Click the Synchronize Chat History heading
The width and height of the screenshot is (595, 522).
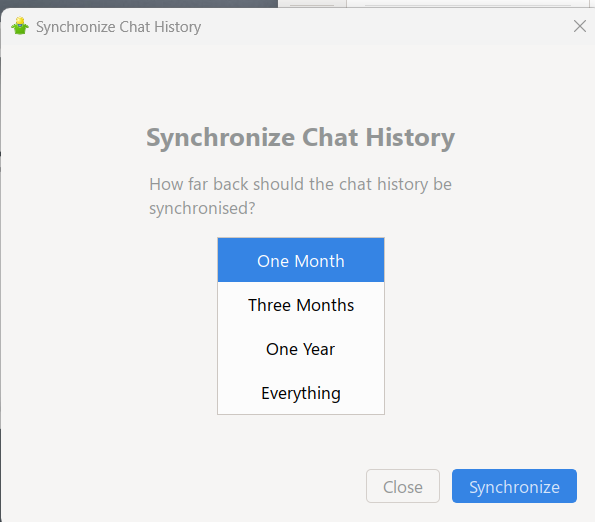(x=300, y=137)
